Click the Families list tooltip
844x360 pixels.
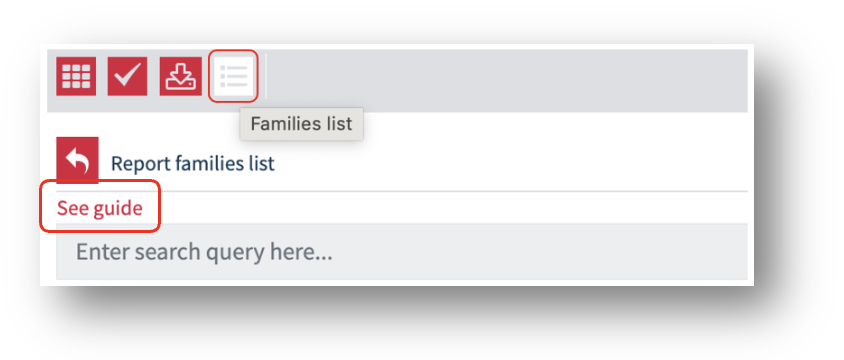(x=301, y=124)
